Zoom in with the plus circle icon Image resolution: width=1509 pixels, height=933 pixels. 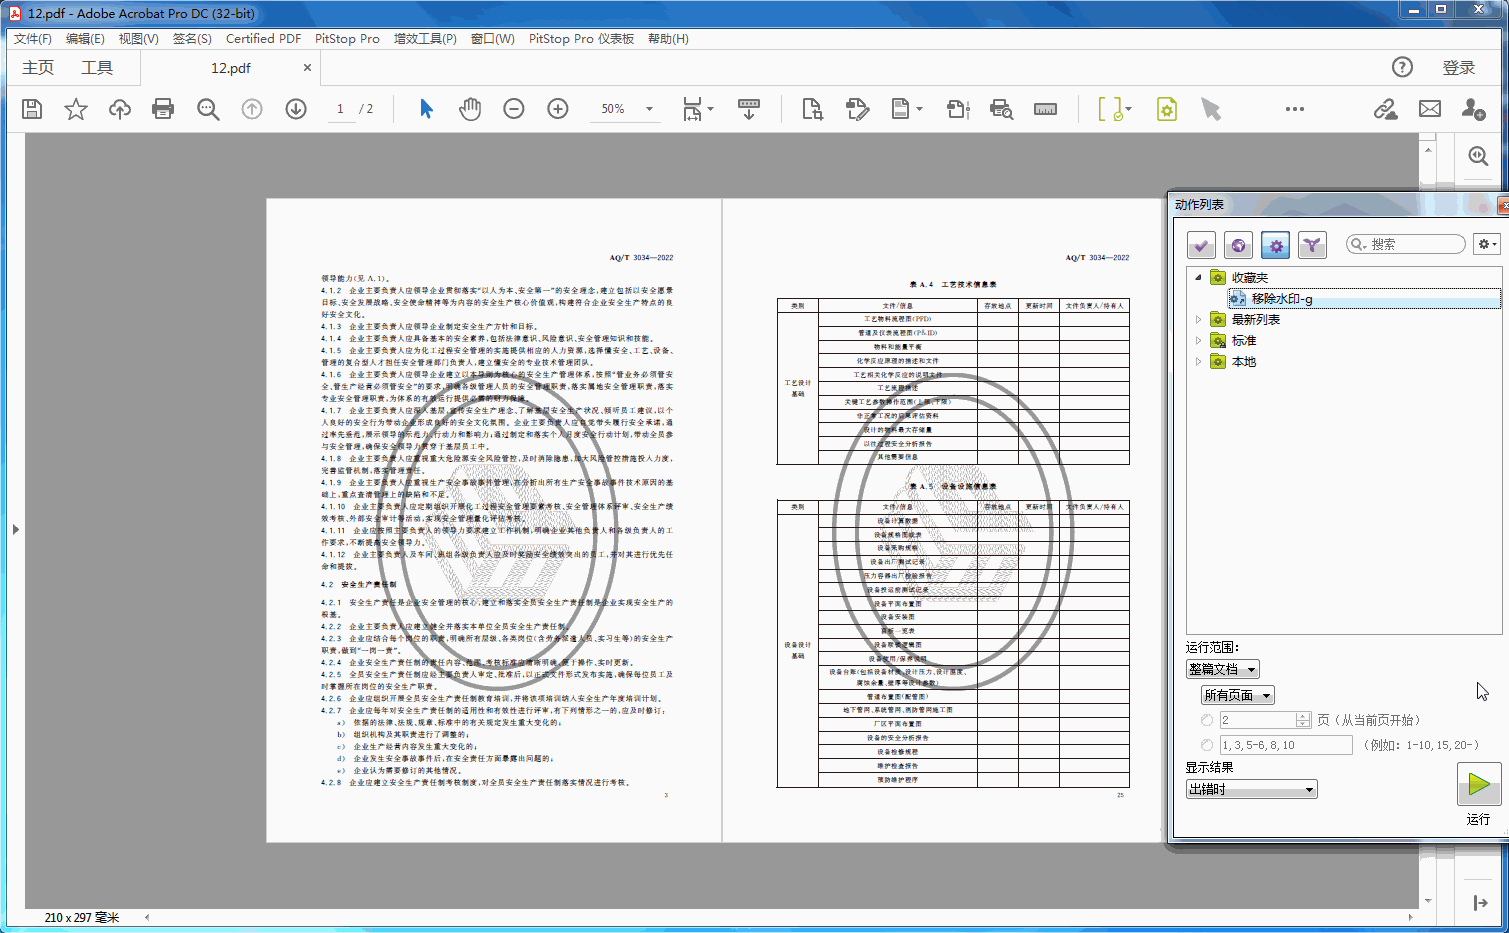[558, 109]
